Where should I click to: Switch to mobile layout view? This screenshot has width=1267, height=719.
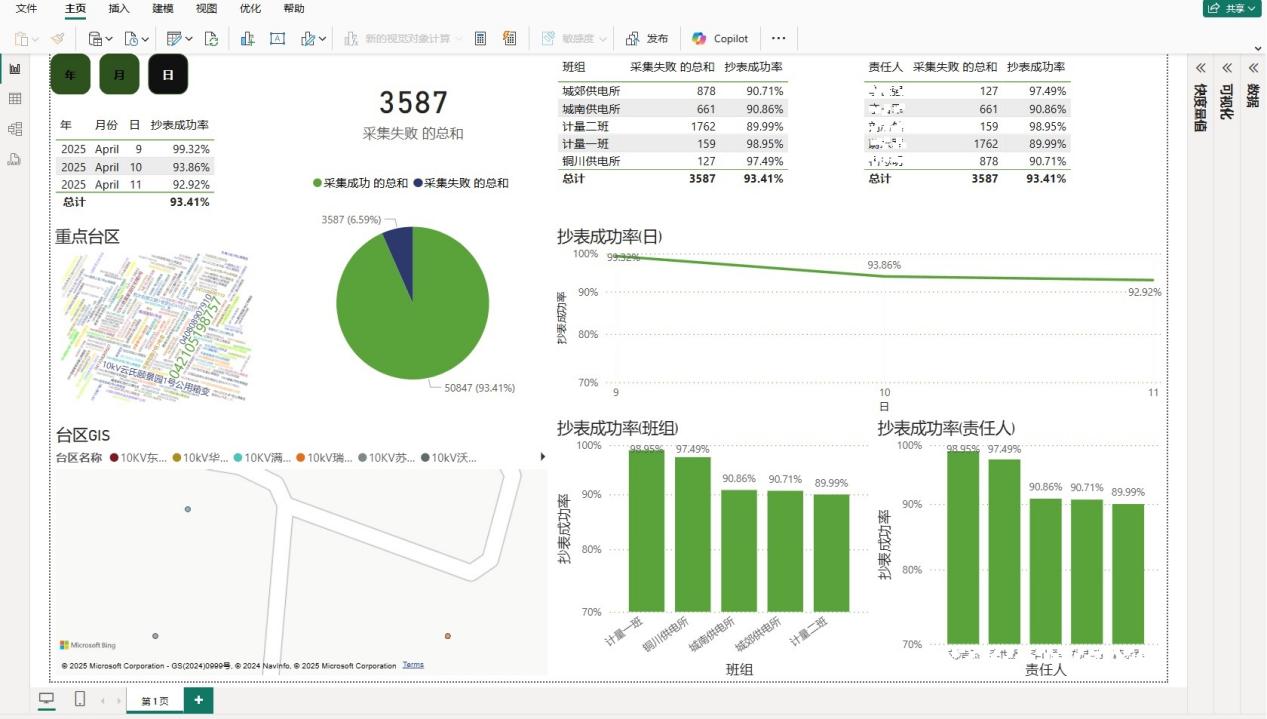[x=80, y=700]
